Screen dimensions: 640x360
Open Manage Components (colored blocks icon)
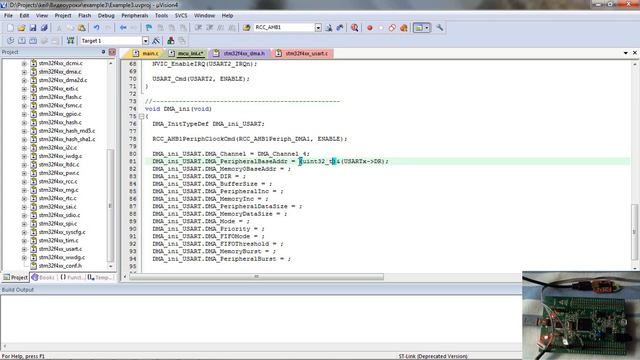(x=171, y=41)
